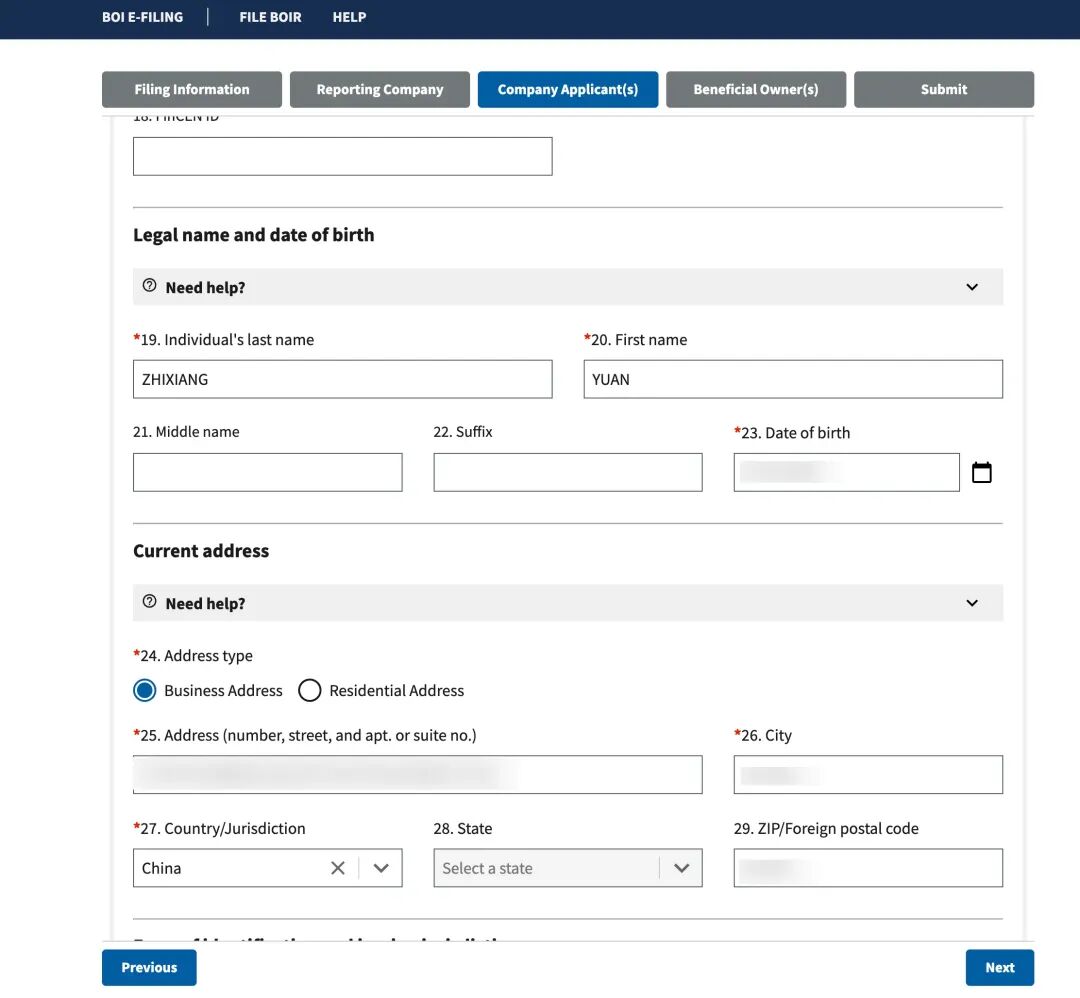Expand Need help under Legal name

pyautogui.click(x=971, y=287)
